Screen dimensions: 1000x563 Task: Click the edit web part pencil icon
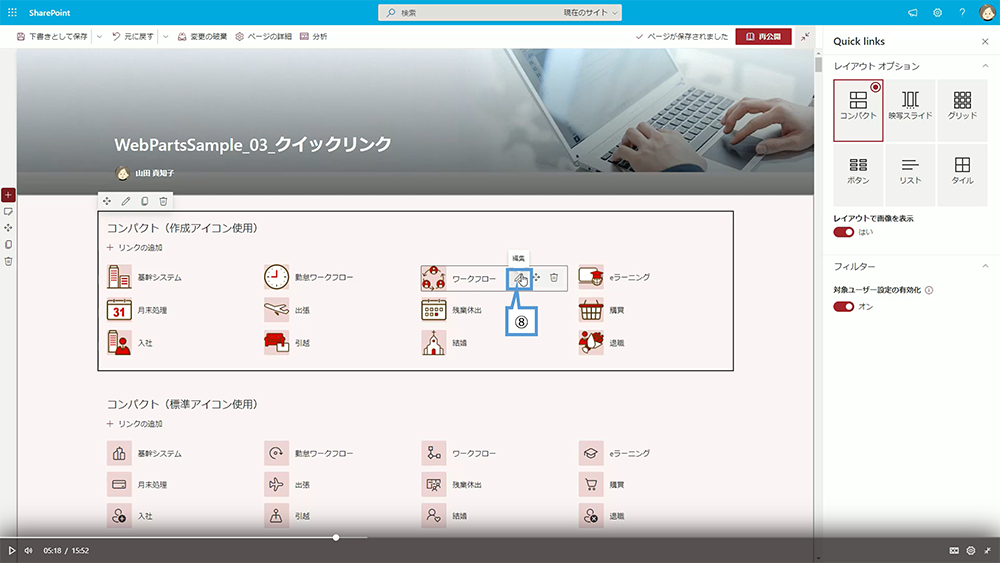(126, 201)
